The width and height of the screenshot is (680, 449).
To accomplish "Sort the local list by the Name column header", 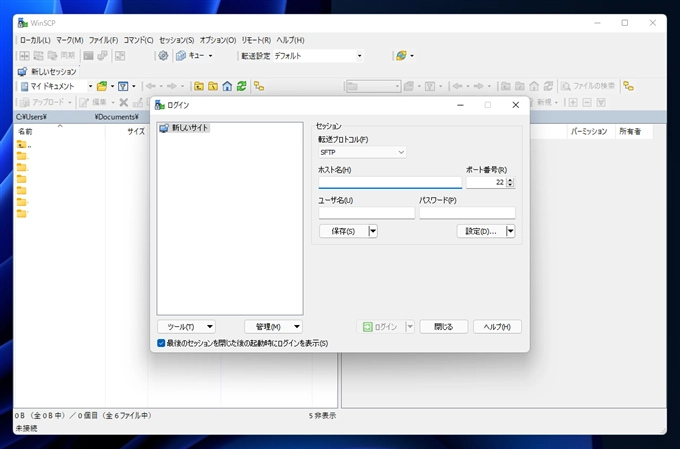I will point(60,131).
